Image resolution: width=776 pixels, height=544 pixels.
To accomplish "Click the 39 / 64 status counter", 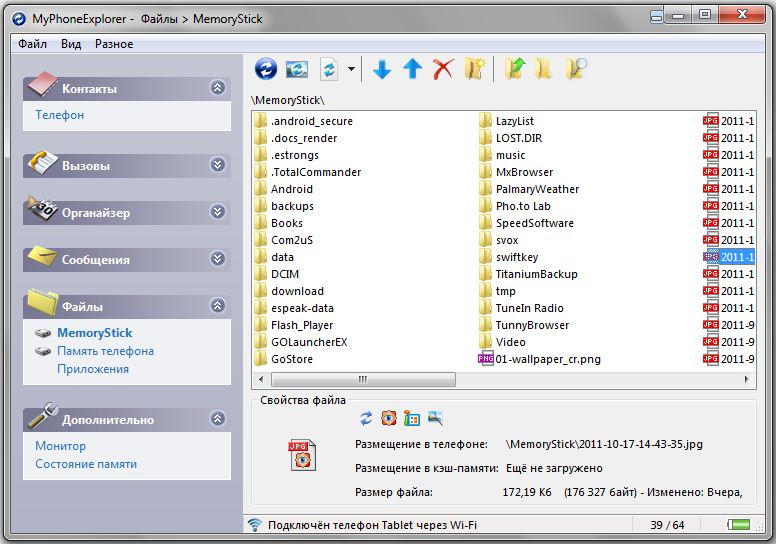I will point(667,525).
